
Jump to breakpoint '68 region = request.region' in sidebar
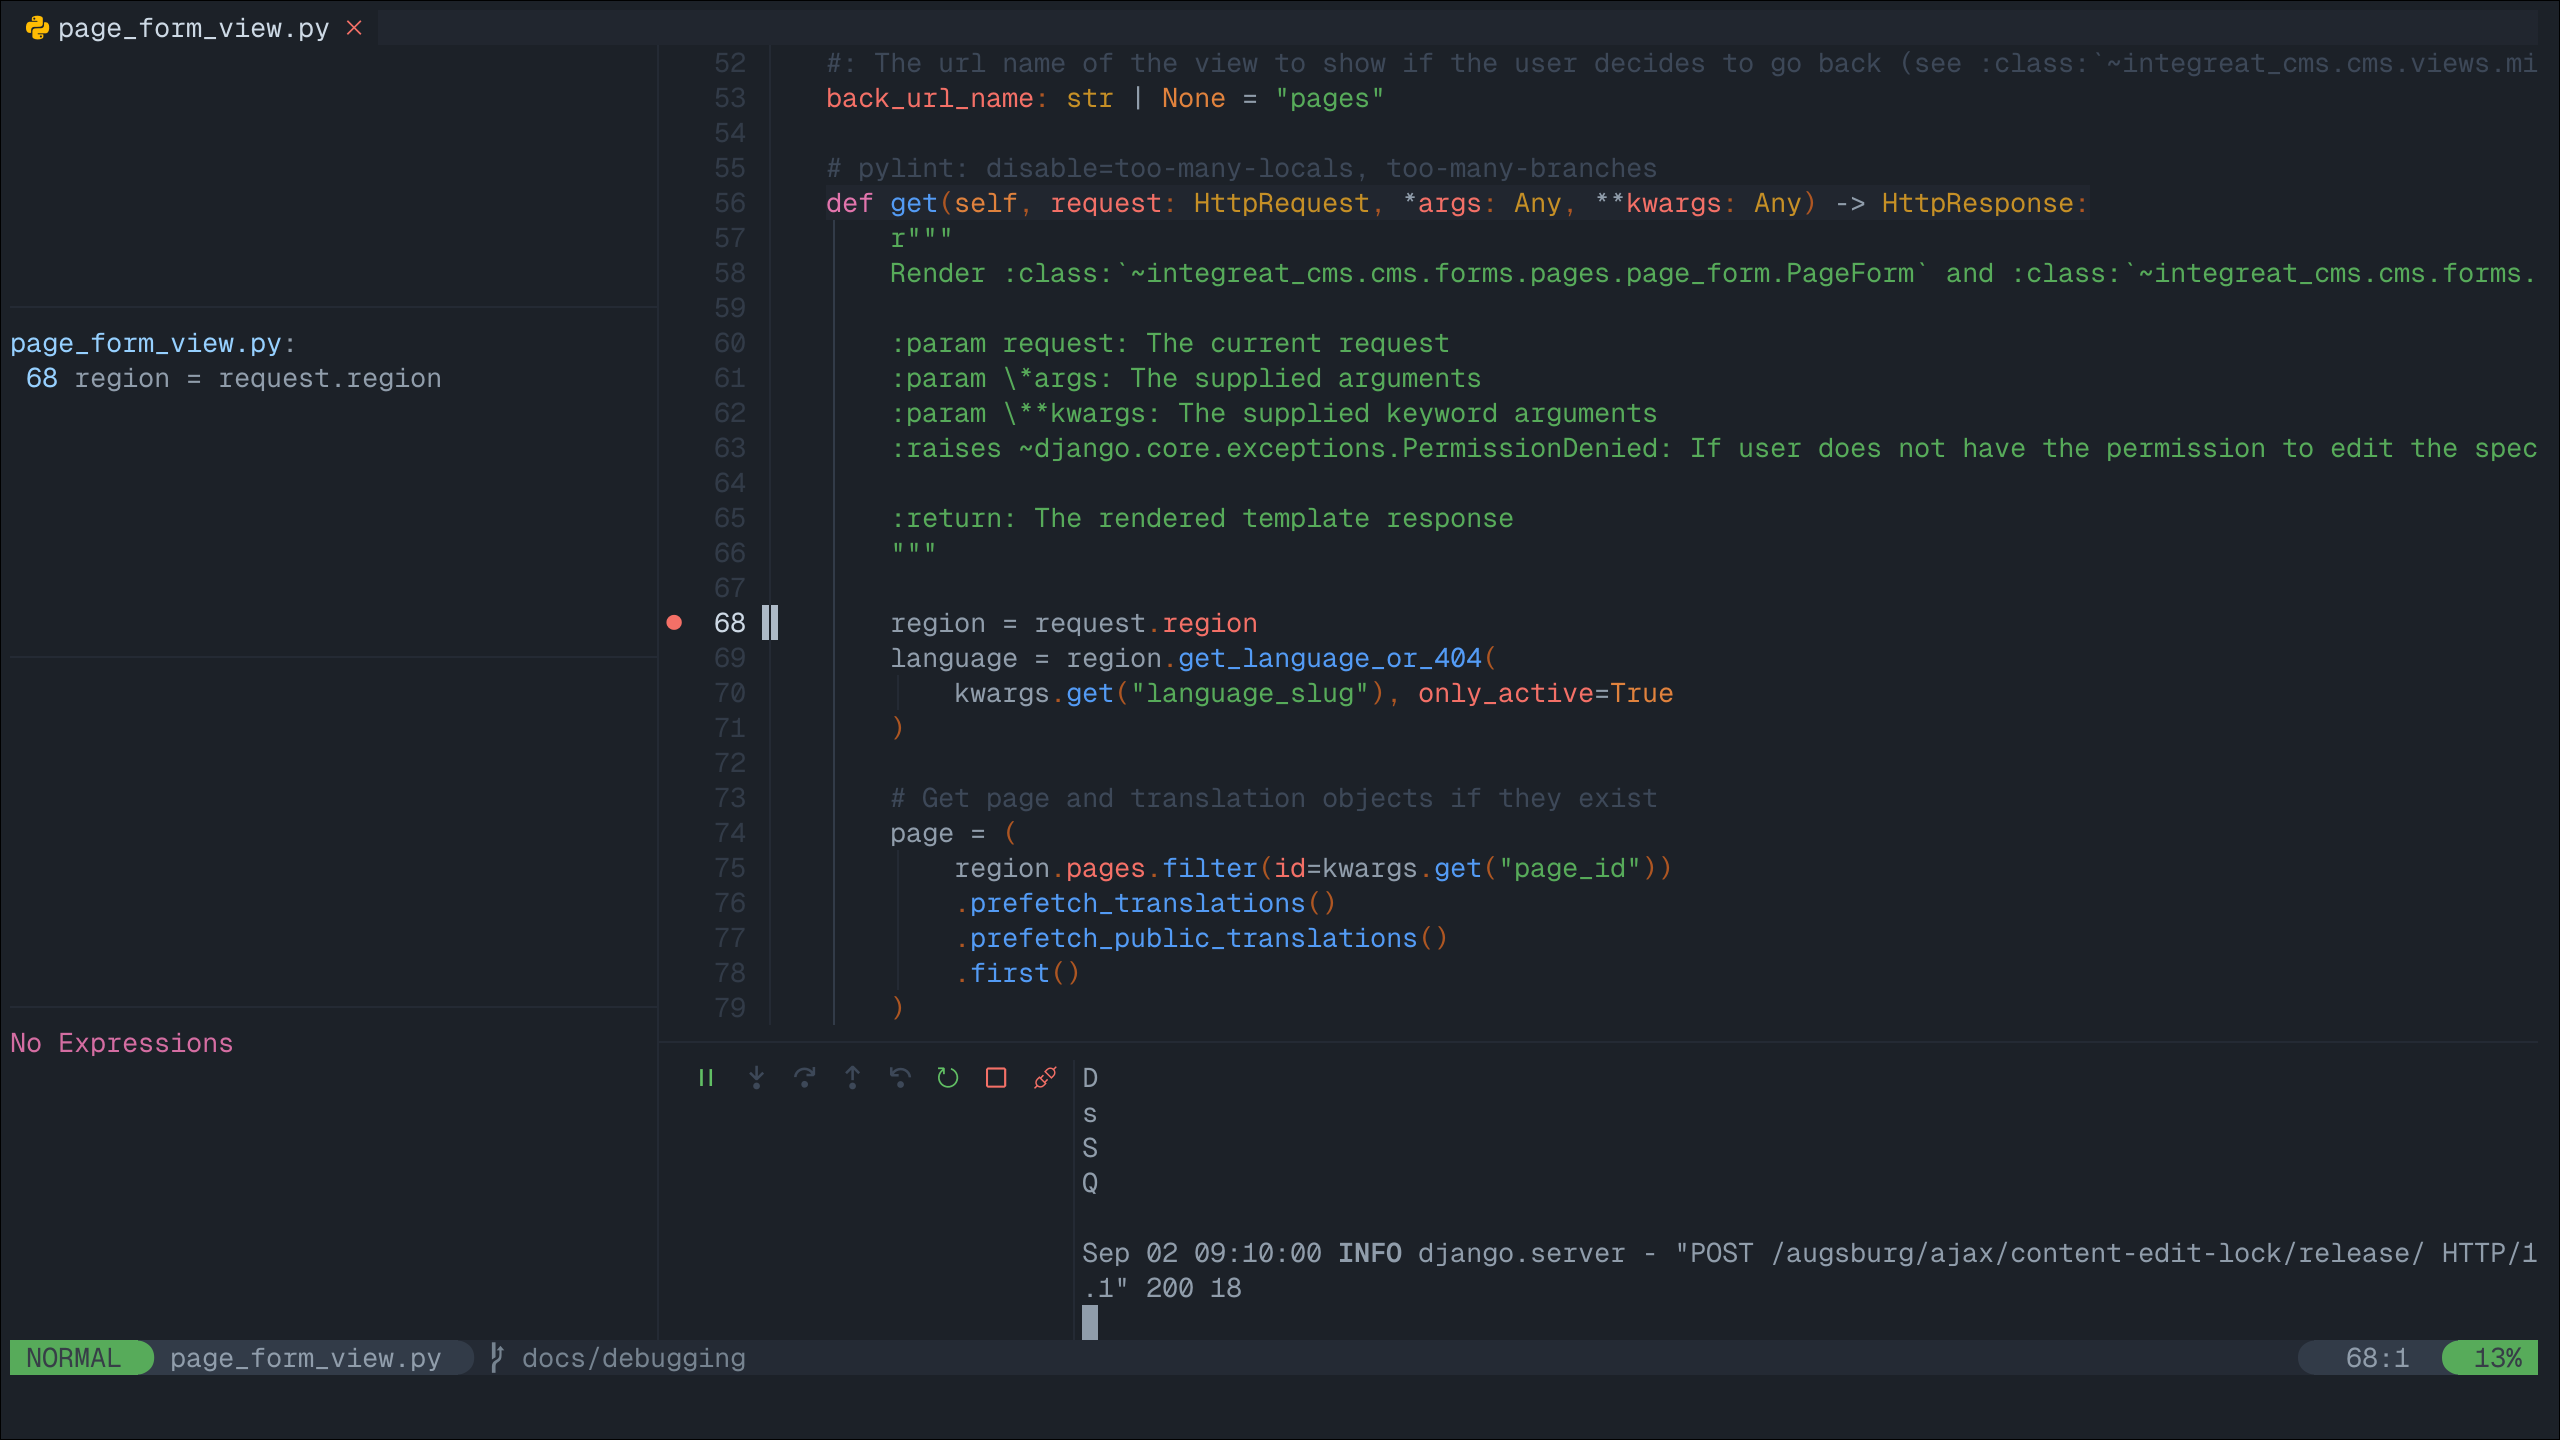[233, 378]
